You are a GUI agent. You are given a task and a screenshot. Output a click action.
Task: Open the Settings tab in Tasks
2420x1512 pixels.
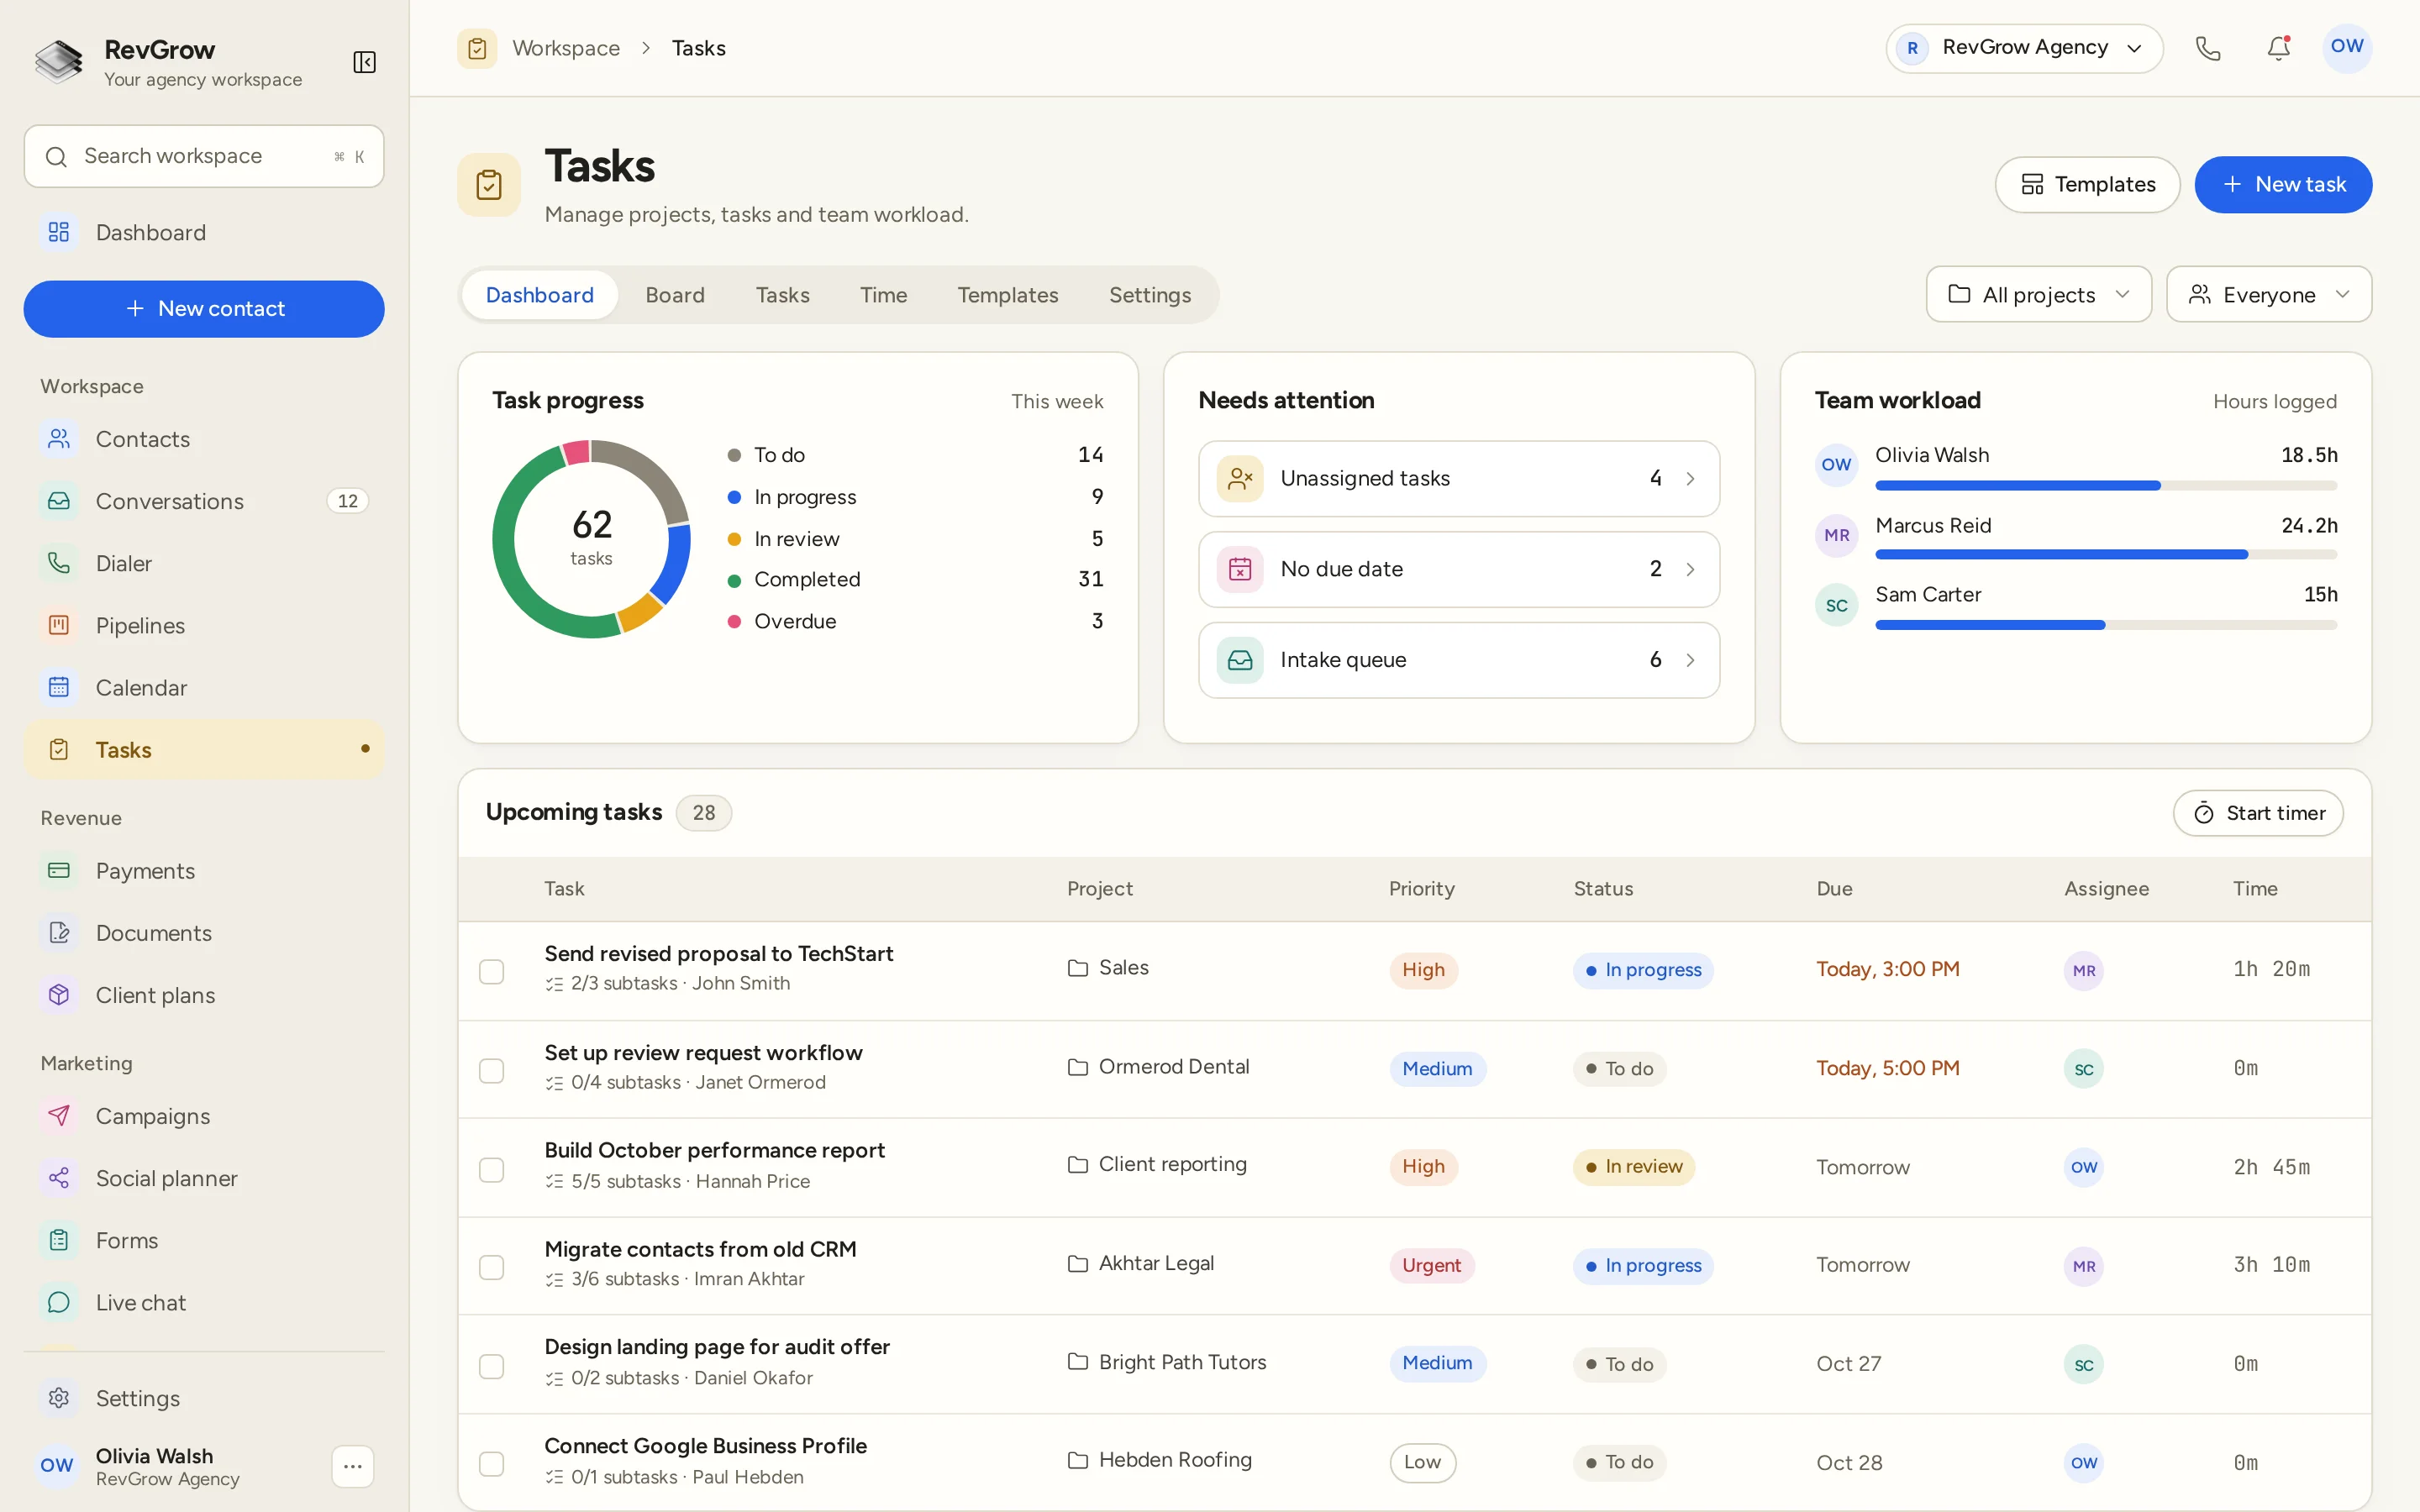pos(1149,295)
